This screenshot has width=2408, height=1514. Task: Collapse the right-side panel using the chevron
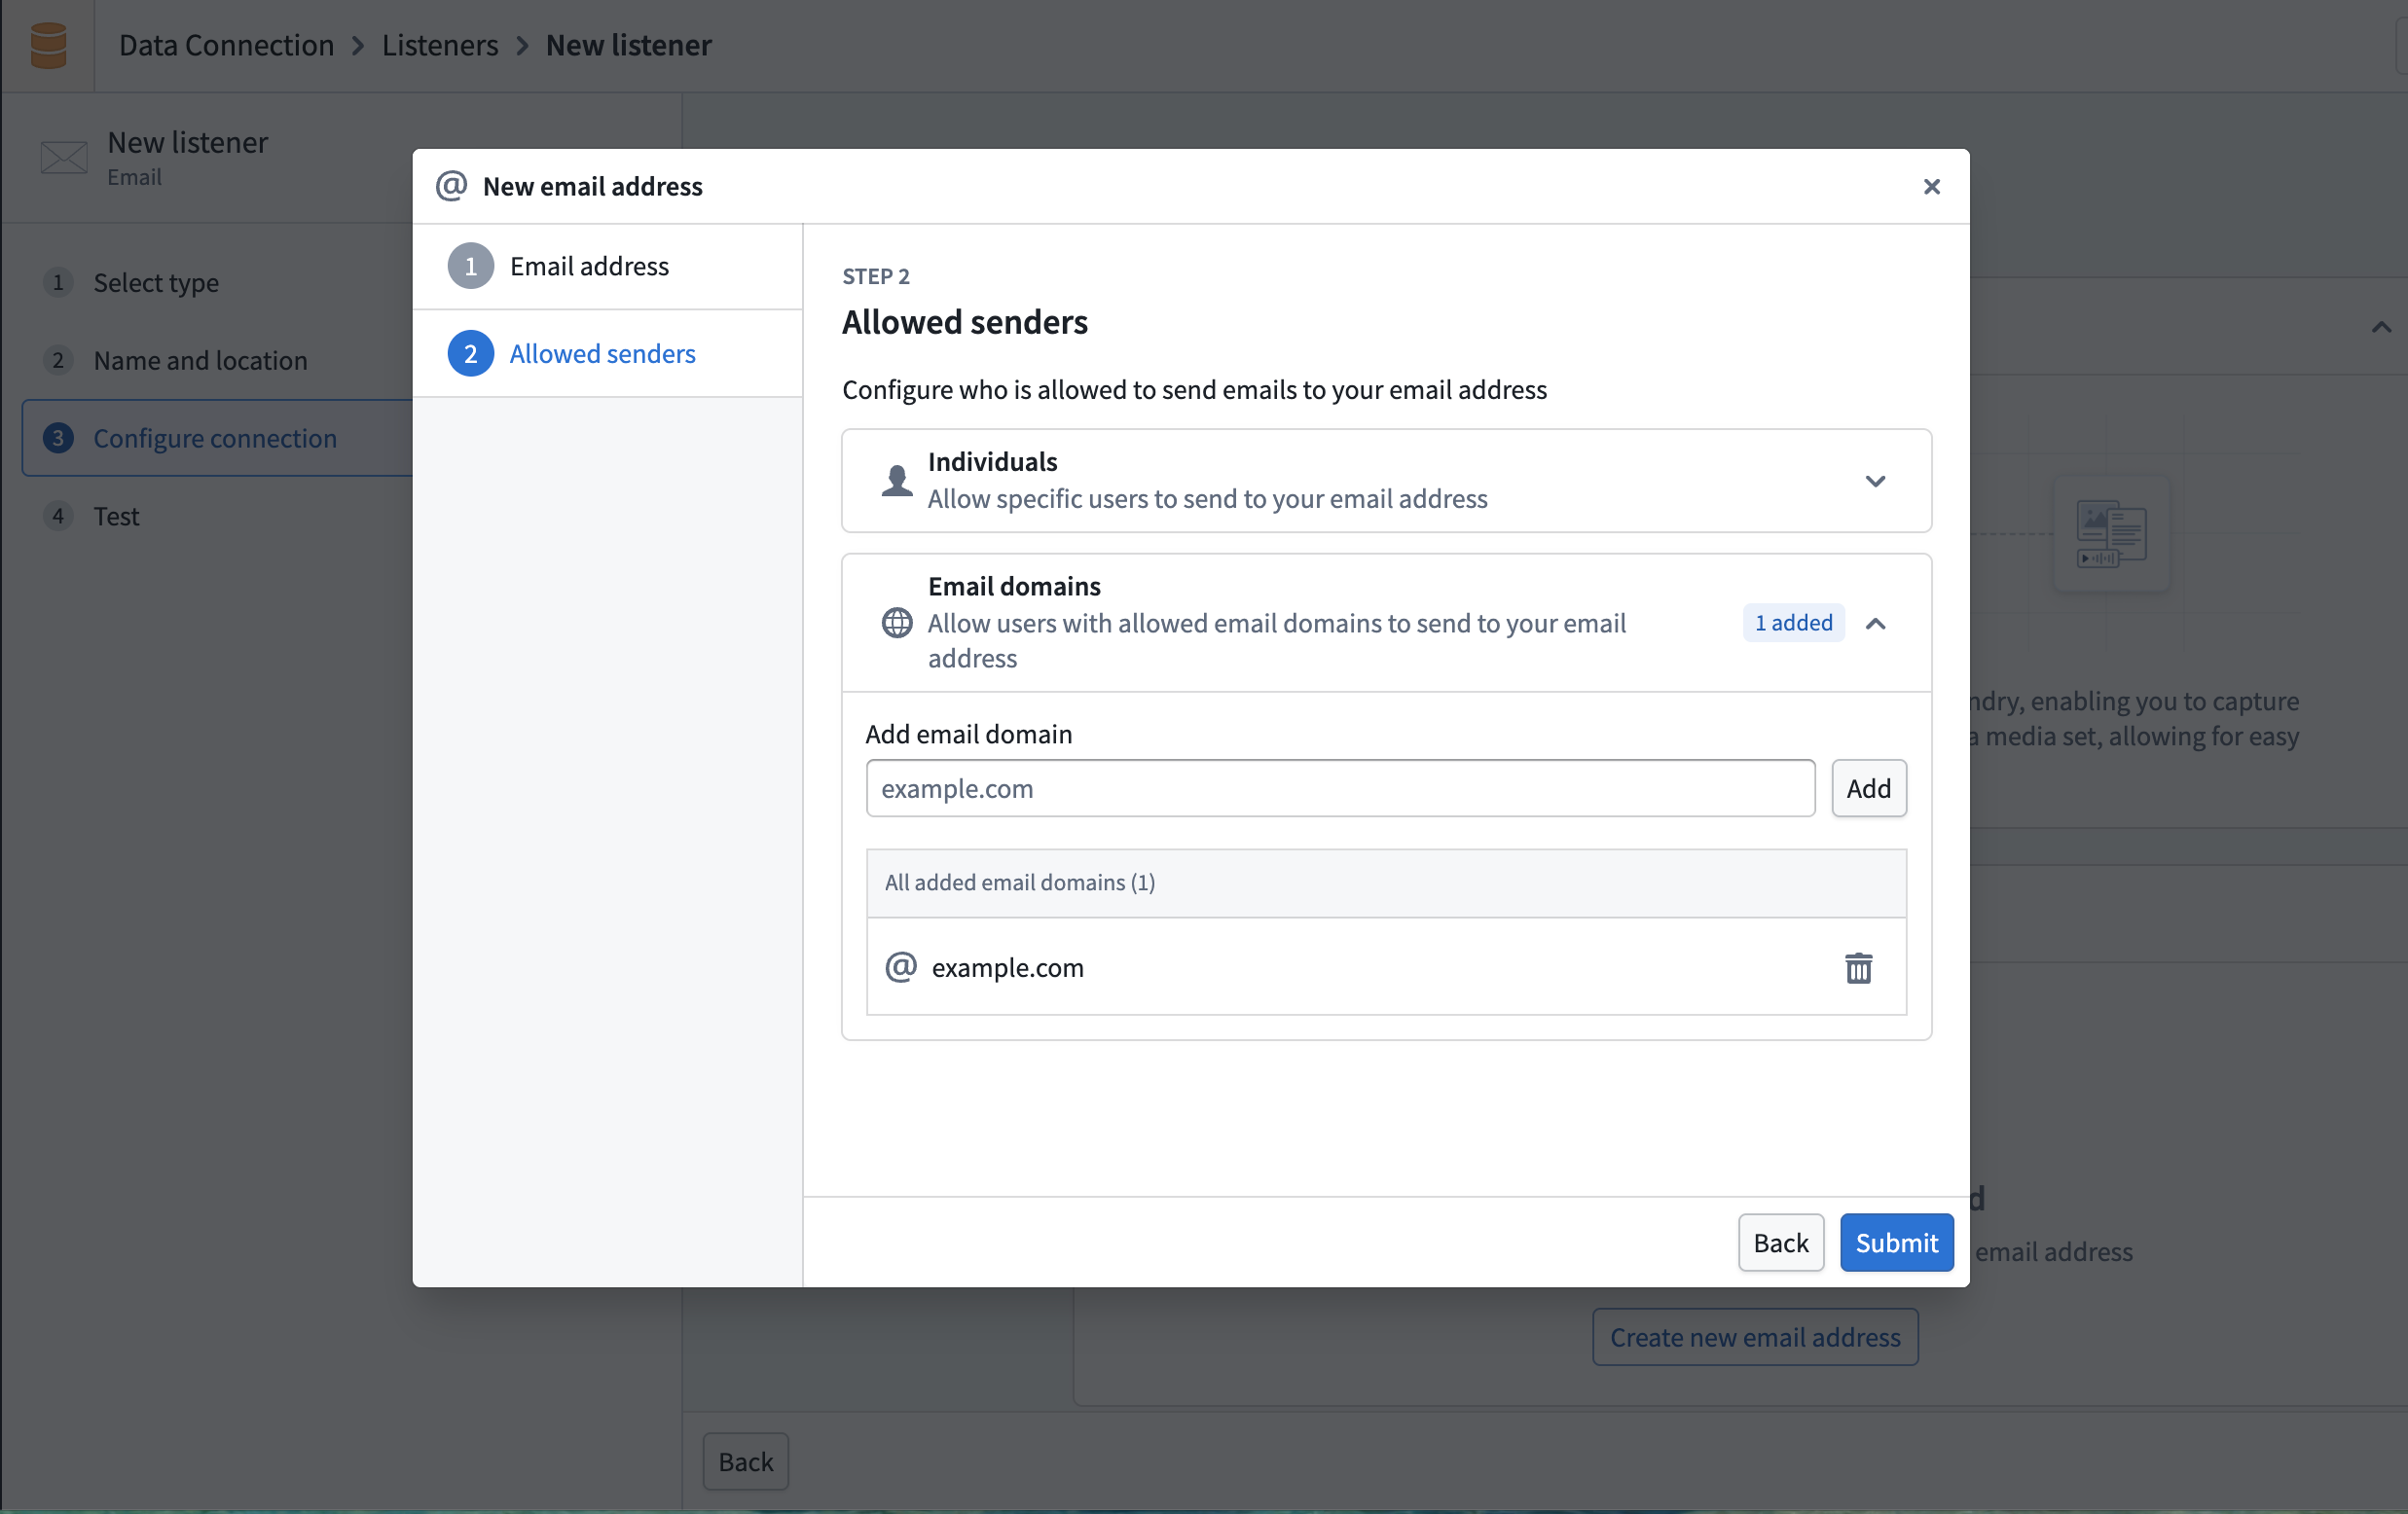coord(2382,327)
